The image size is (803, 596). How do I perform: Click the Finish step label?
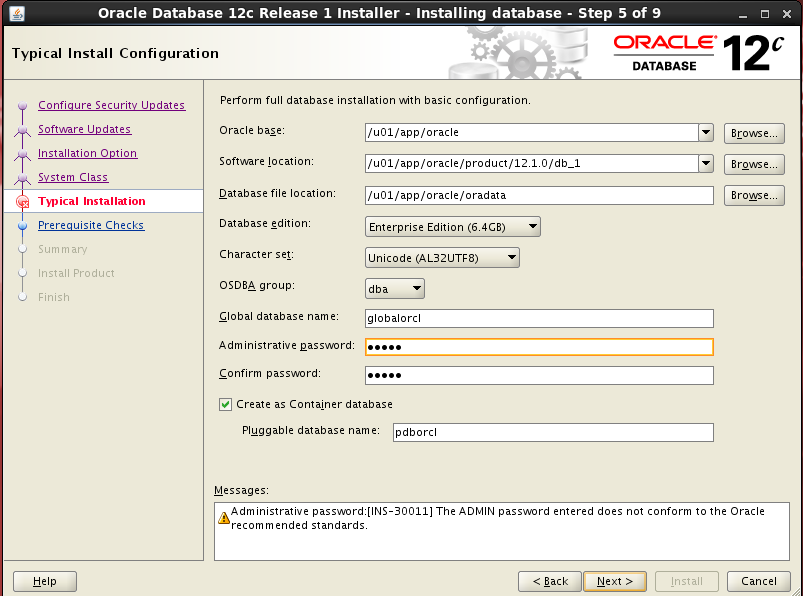click(54, 297)
